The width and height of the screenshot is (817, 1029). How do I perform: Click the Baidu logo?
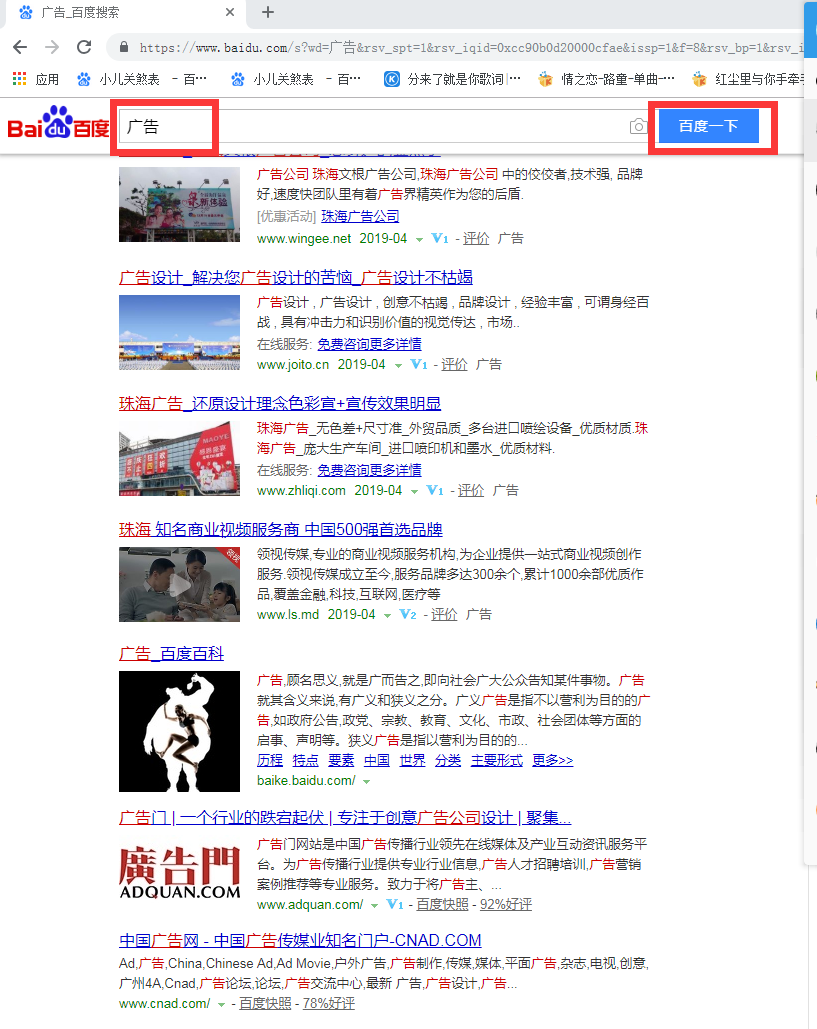[58, 123]
